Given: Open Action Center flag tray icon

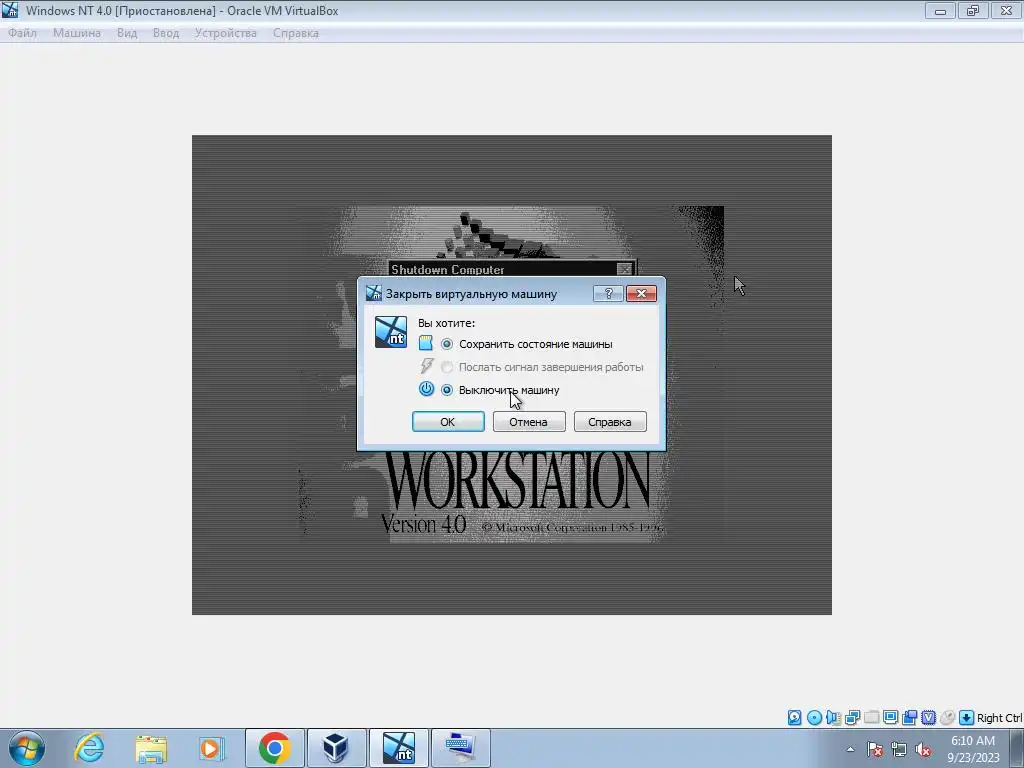Looking at the screenshot, I should coord(875,749).
